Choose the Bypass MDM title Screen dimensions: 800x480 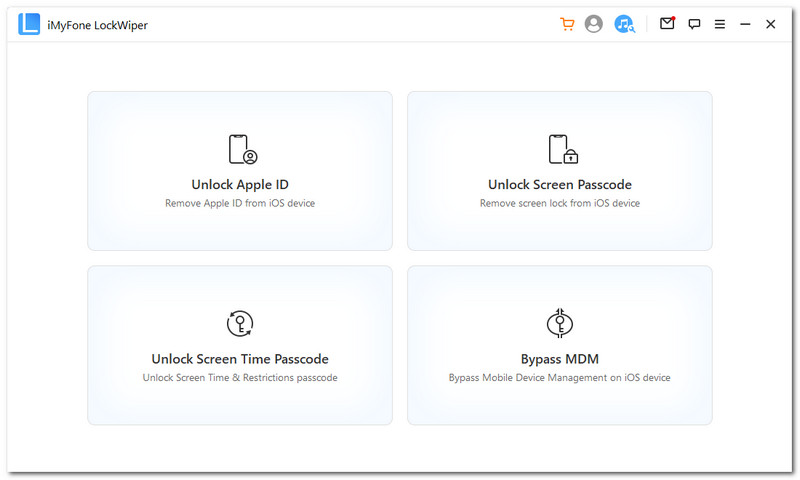[x=560, y=359]
